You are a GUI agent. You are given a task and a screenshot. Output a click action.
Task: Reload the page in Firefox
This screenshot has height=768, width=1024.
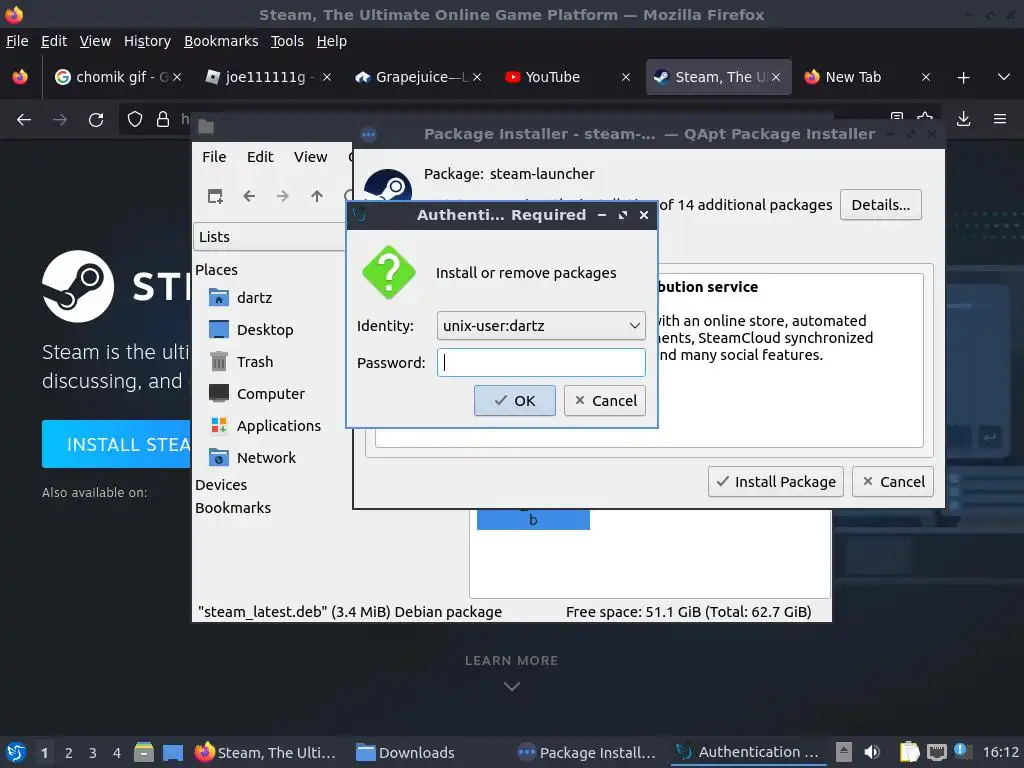(96, 120)
